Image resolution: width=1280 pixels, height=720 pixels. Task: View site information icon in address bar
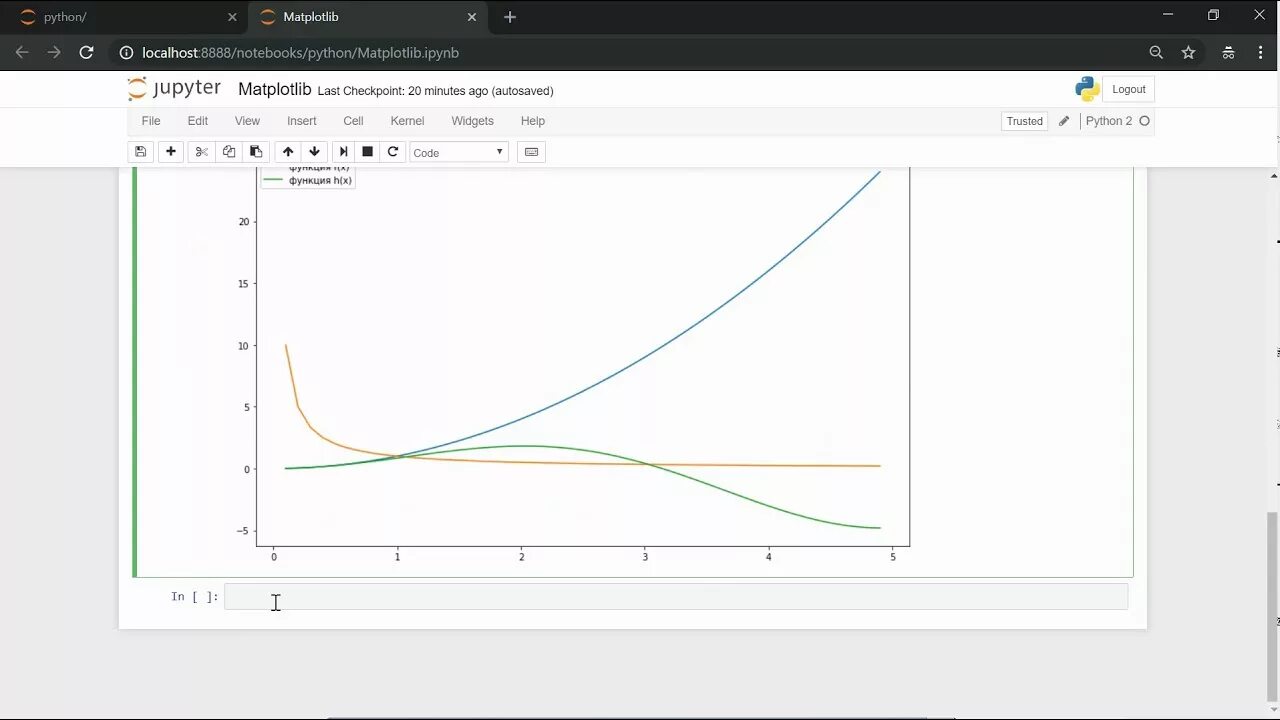pyautogui.click(x=125, y=52)
